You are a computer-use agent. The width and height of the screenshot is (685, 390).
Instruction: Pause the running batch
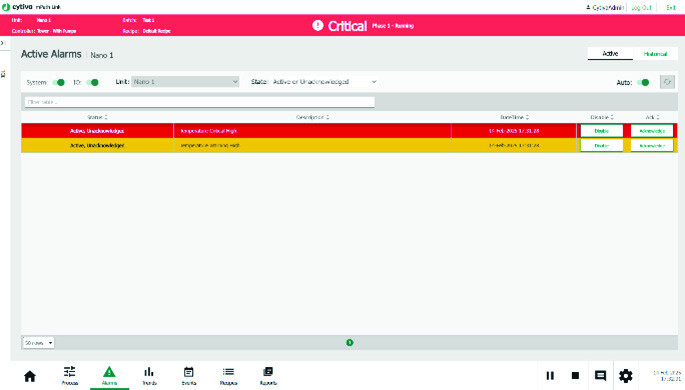(x=550, y=376)
